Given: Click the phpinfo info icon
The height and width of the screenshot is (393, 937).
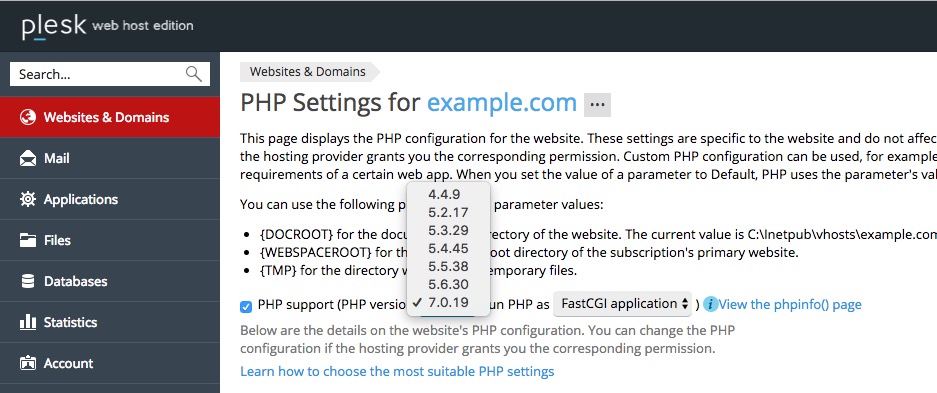Looking at the screenshot, I should click(x=710, y=305).
